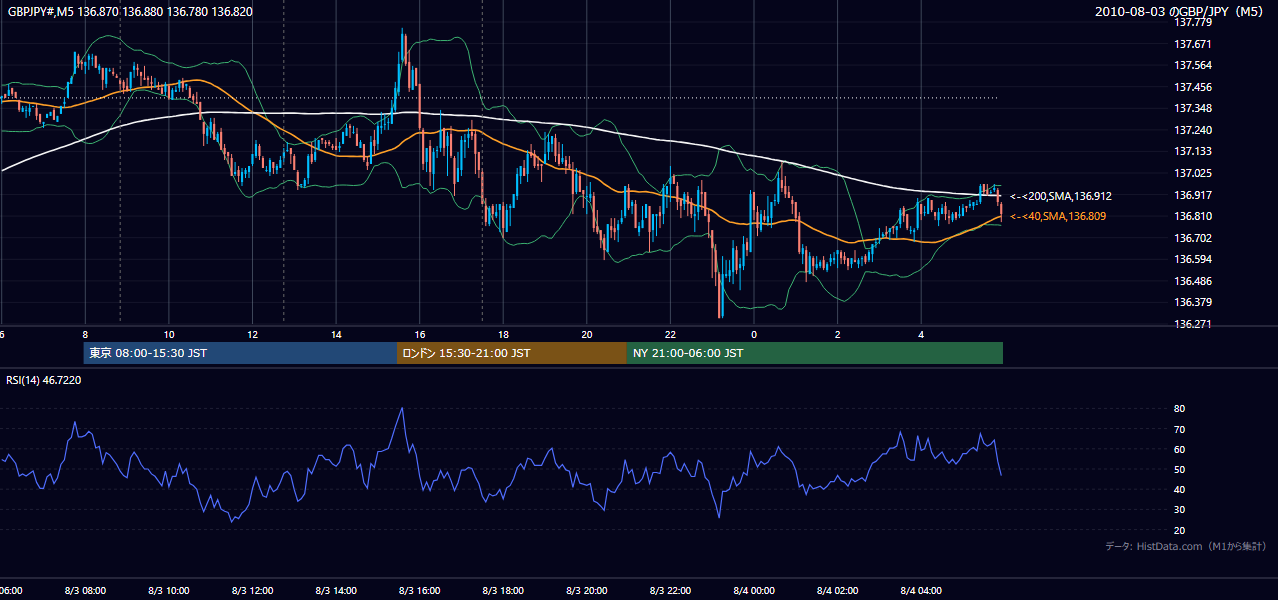Click the 8/3 18:00 time axis label
The width and height of the screenshot is (1278, 600).
pos(503,591)
